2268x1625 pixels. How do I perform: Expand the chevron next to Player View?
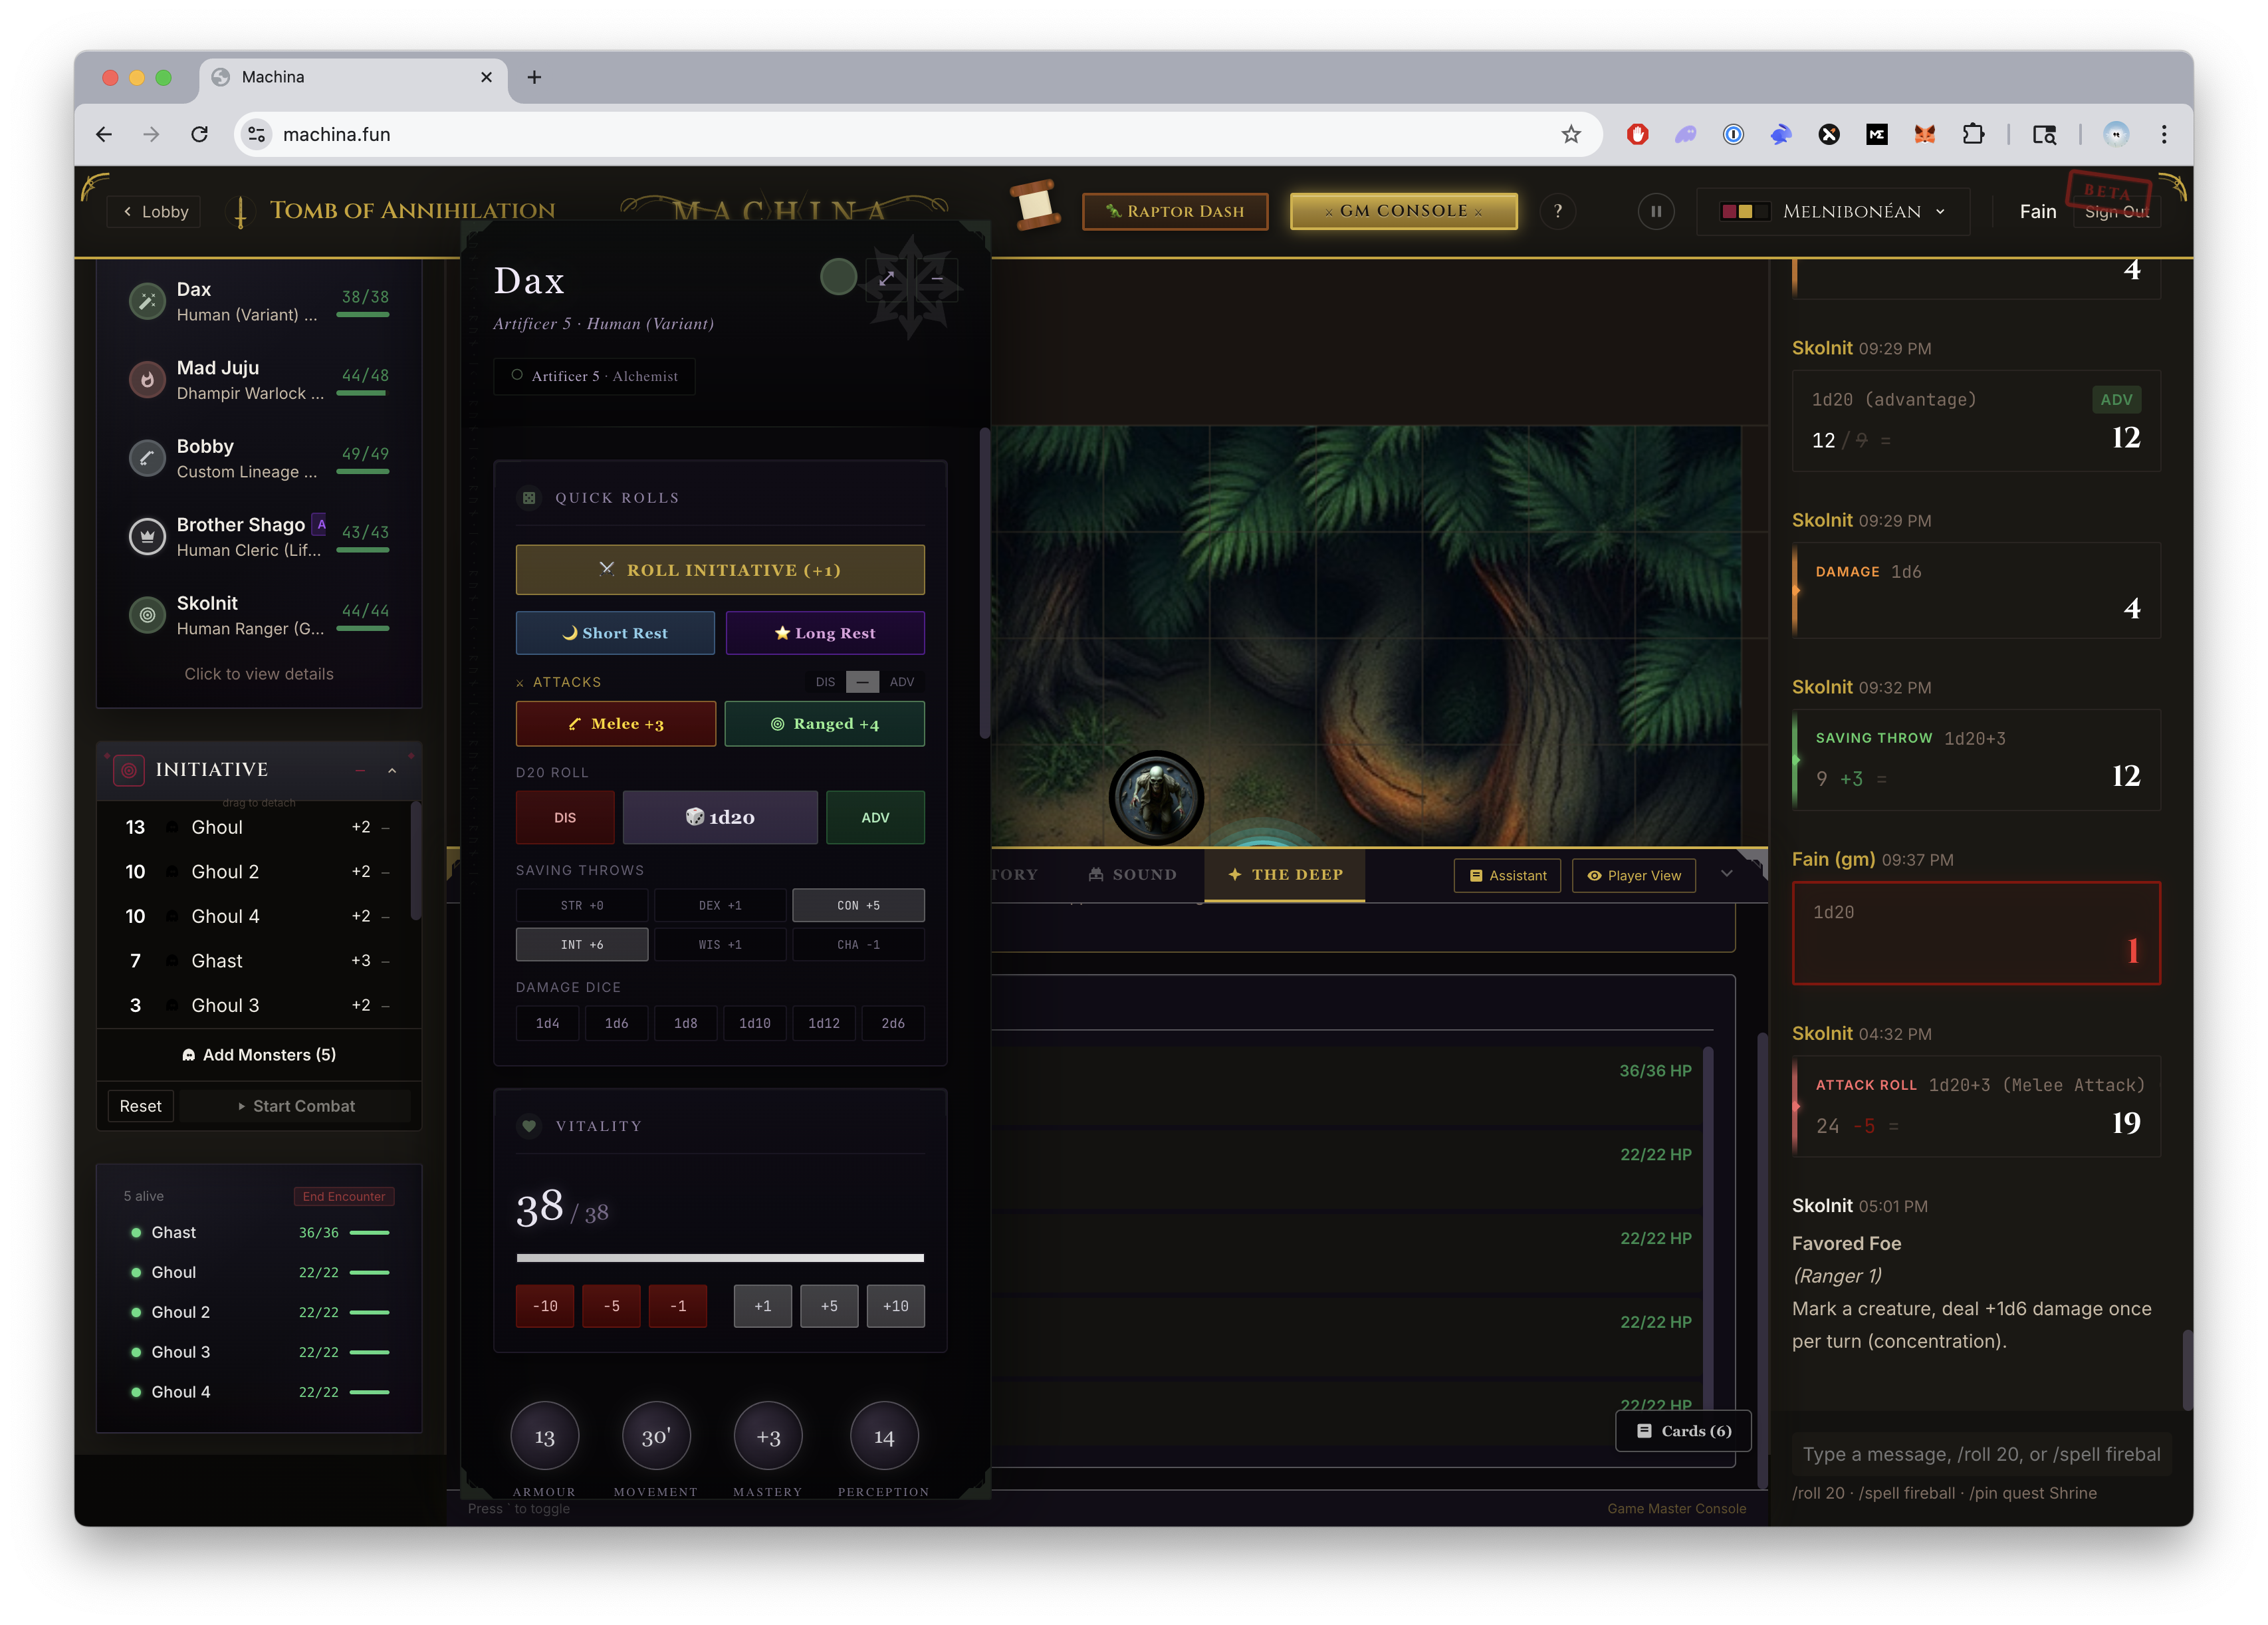[x=1726, y=874]
